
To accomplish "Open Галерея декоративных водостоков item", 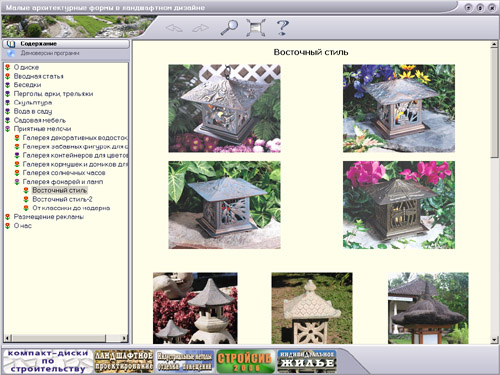I will [75, 138].
